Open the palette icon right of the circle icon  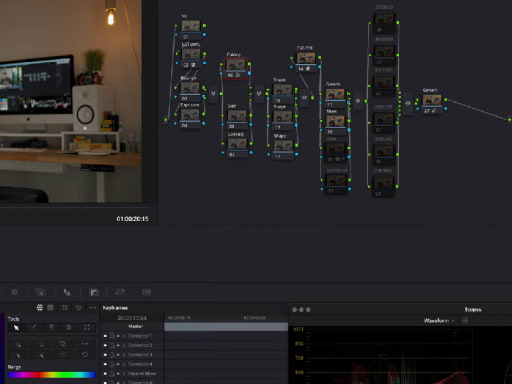pyautogui.click(x=41, y=292)
